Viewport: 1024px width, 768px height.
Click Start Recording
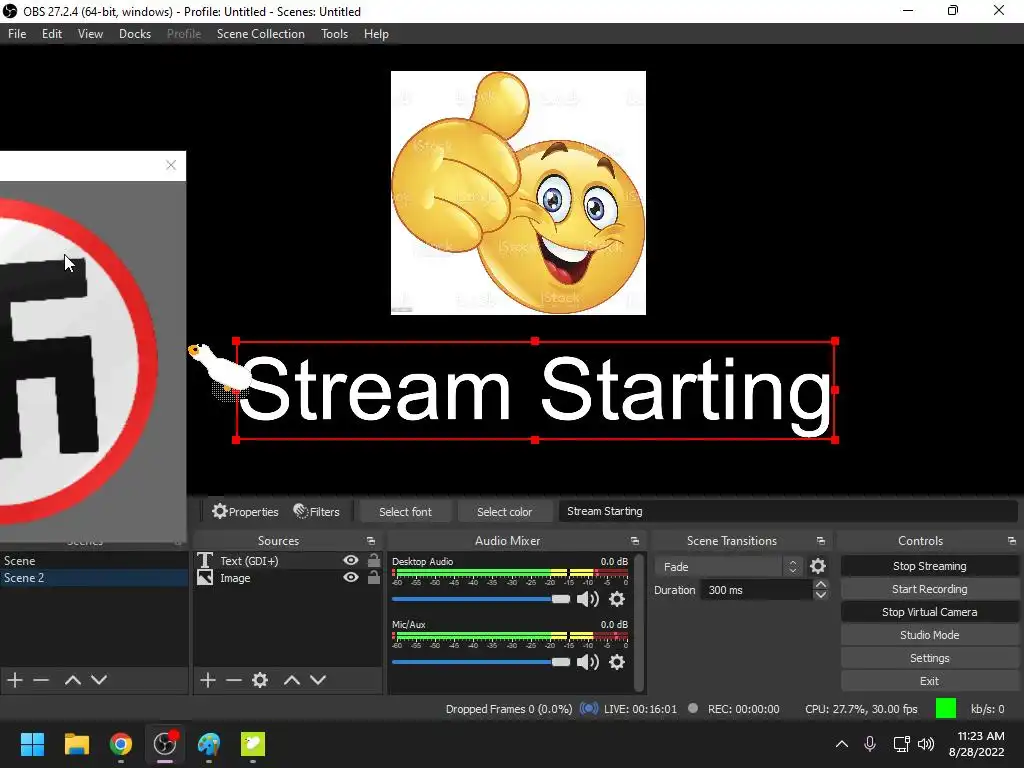(x=929, y=589)
